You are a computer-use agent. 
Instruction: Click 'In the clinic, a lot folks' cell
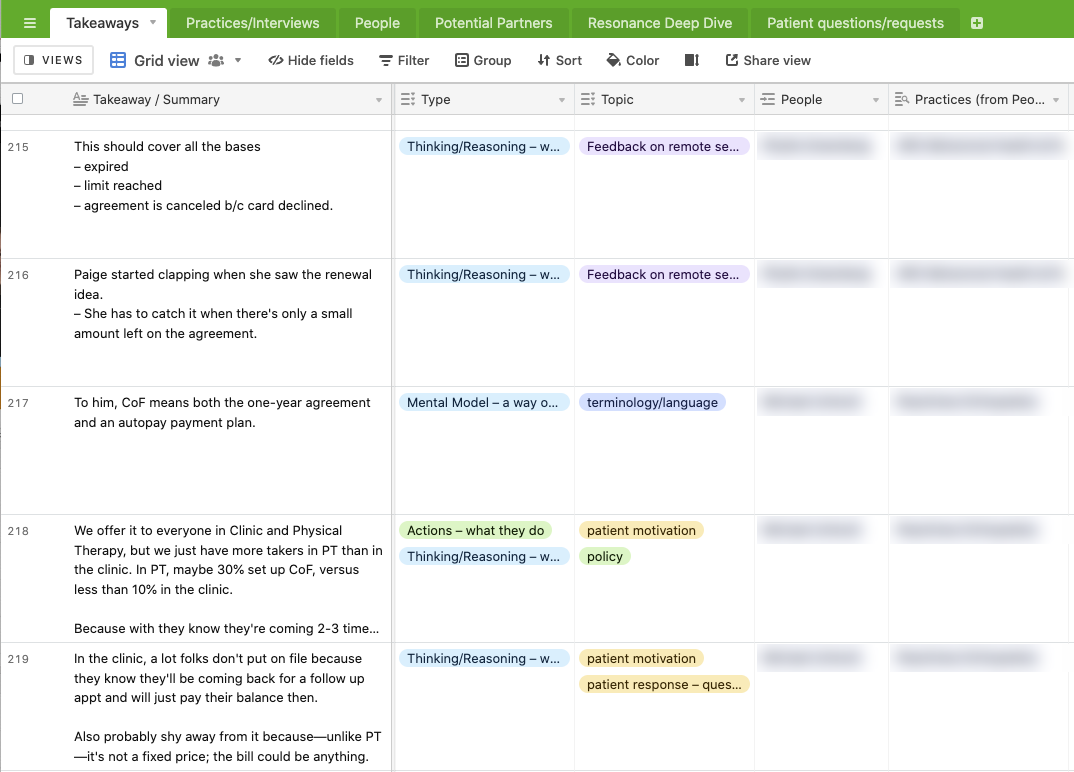tap(229, 707)
